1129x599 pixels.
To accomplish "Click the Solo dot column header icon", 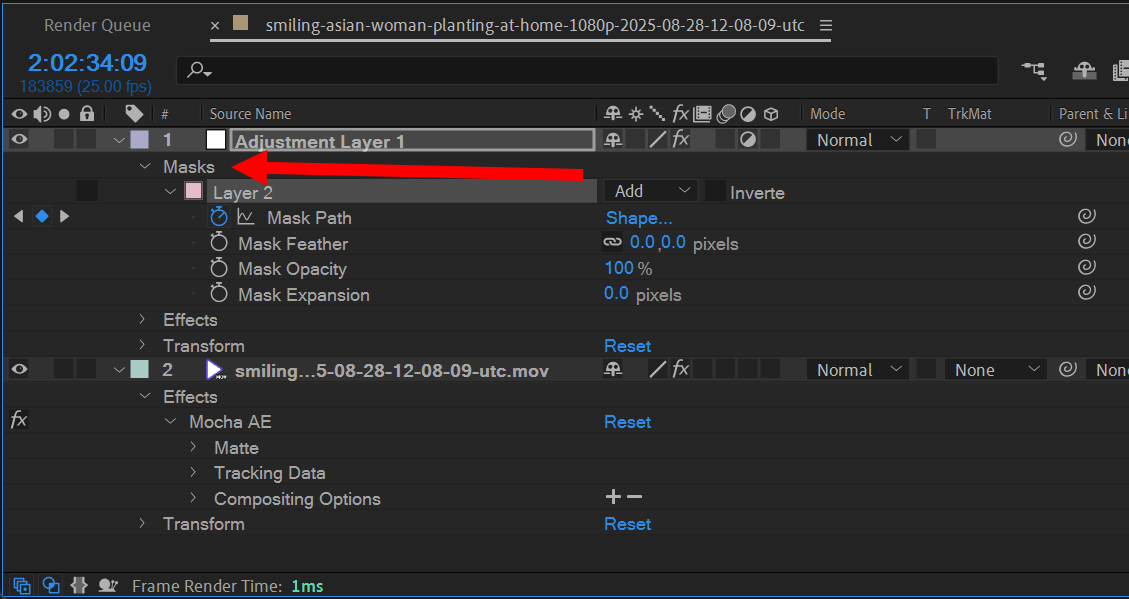I will [65, 114].
